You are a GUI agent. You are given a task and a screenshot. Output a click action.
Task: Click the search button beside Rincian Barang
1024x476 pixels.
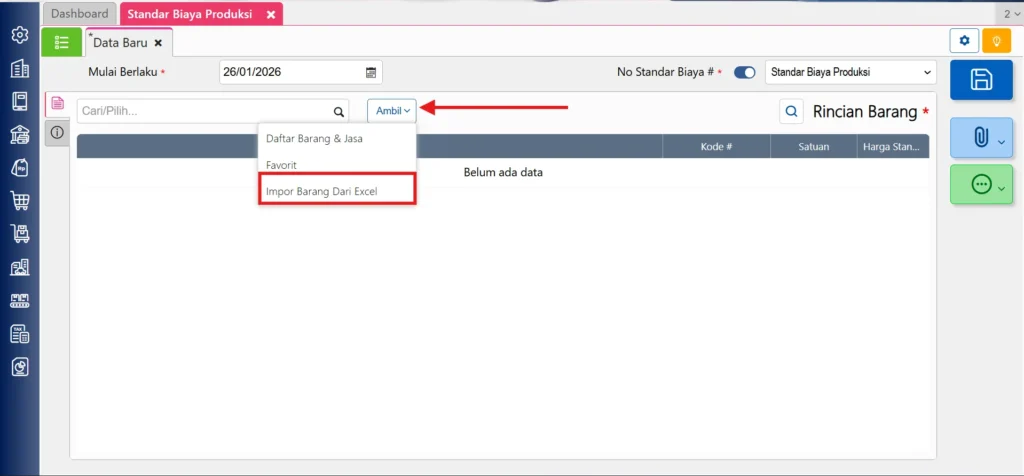(792, 112)
